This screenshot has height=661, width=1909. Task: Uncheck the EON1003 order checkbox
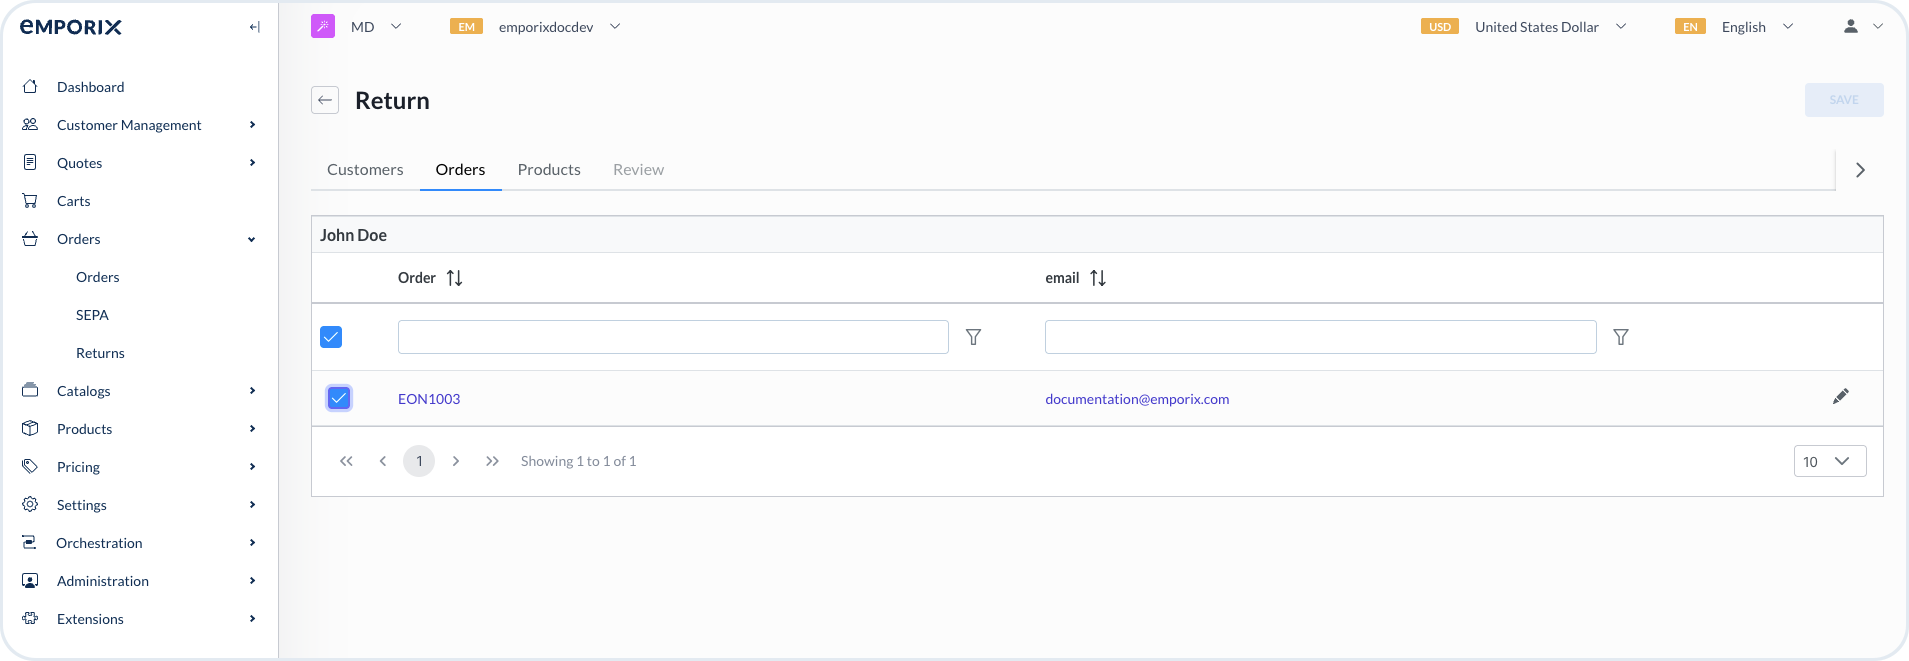point(339,398)
